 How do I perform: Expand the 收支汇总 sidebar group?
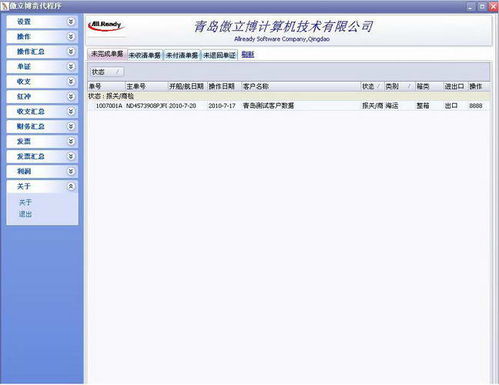[71, 111]
